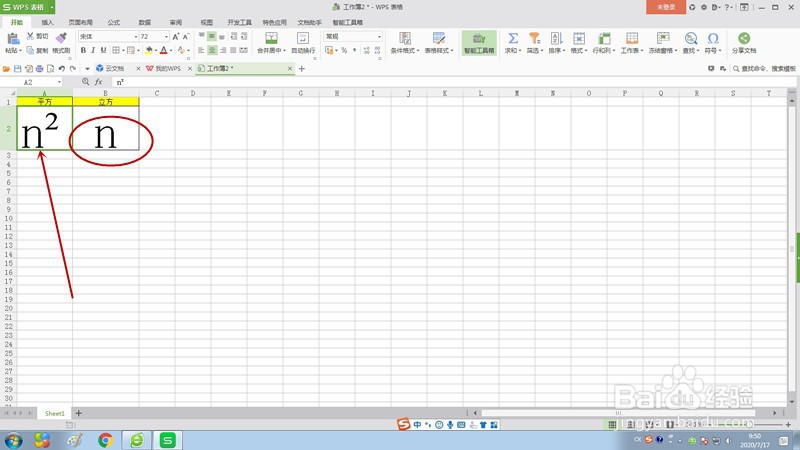800x450 pixels.
Task: Open the 工作表 worksheet icon
Action: click(x=632, y=39)
